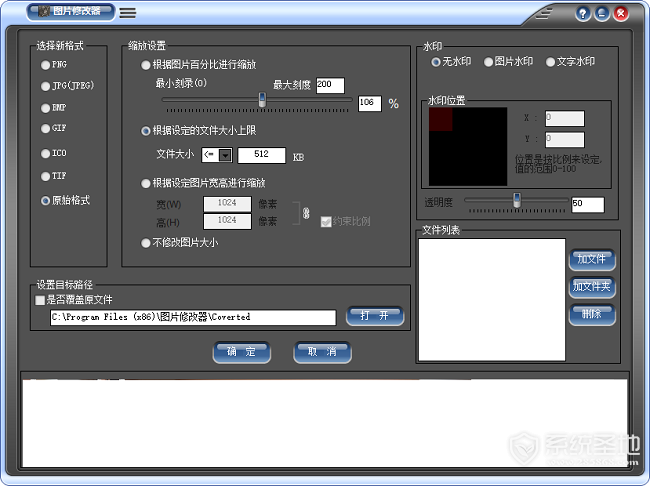Click the watermark X position field
The width and height of the screenshot is (650, 486).
coord(565,118)
